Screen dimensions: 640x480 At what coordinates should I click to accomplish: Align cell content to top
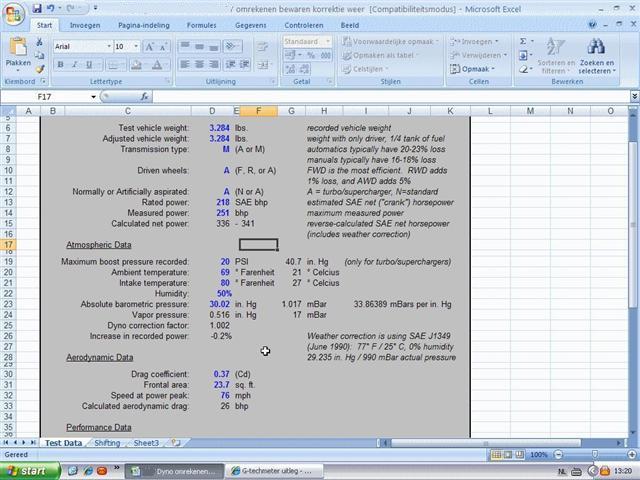185,46
